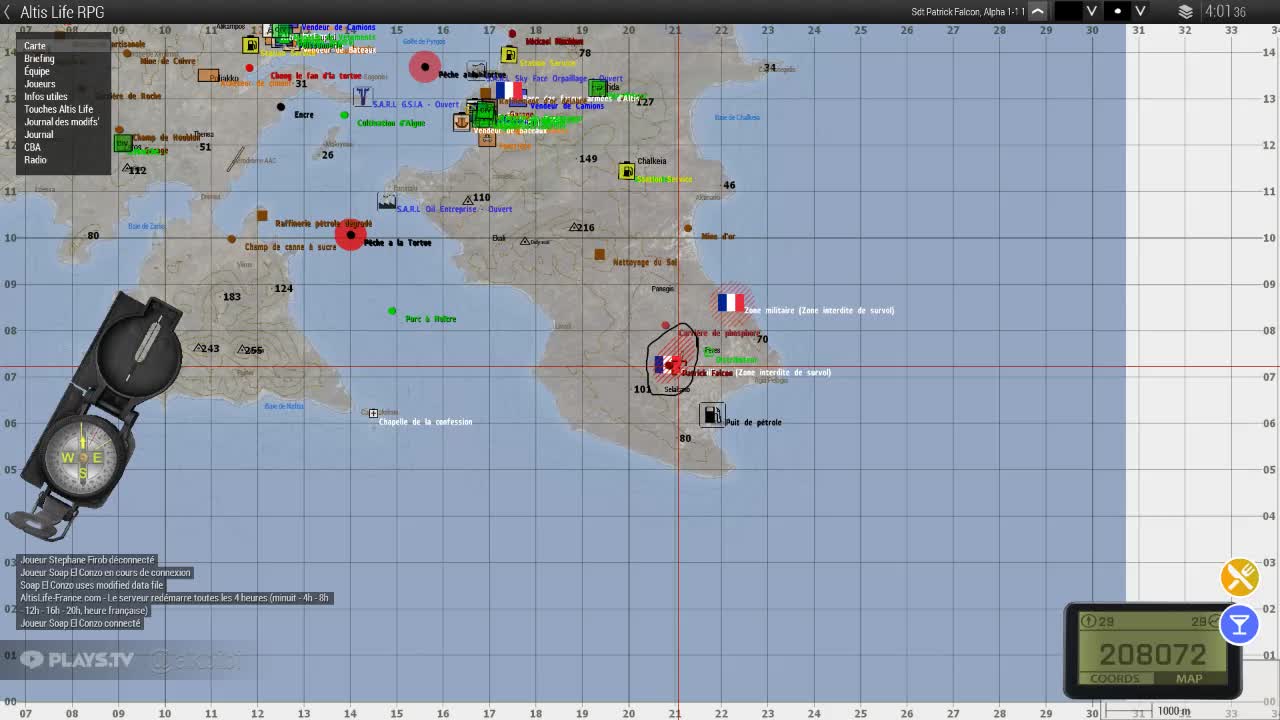Screen dimensions: 1280x720
Task: Click the map layers stack icon
Action: (1186, 12)
